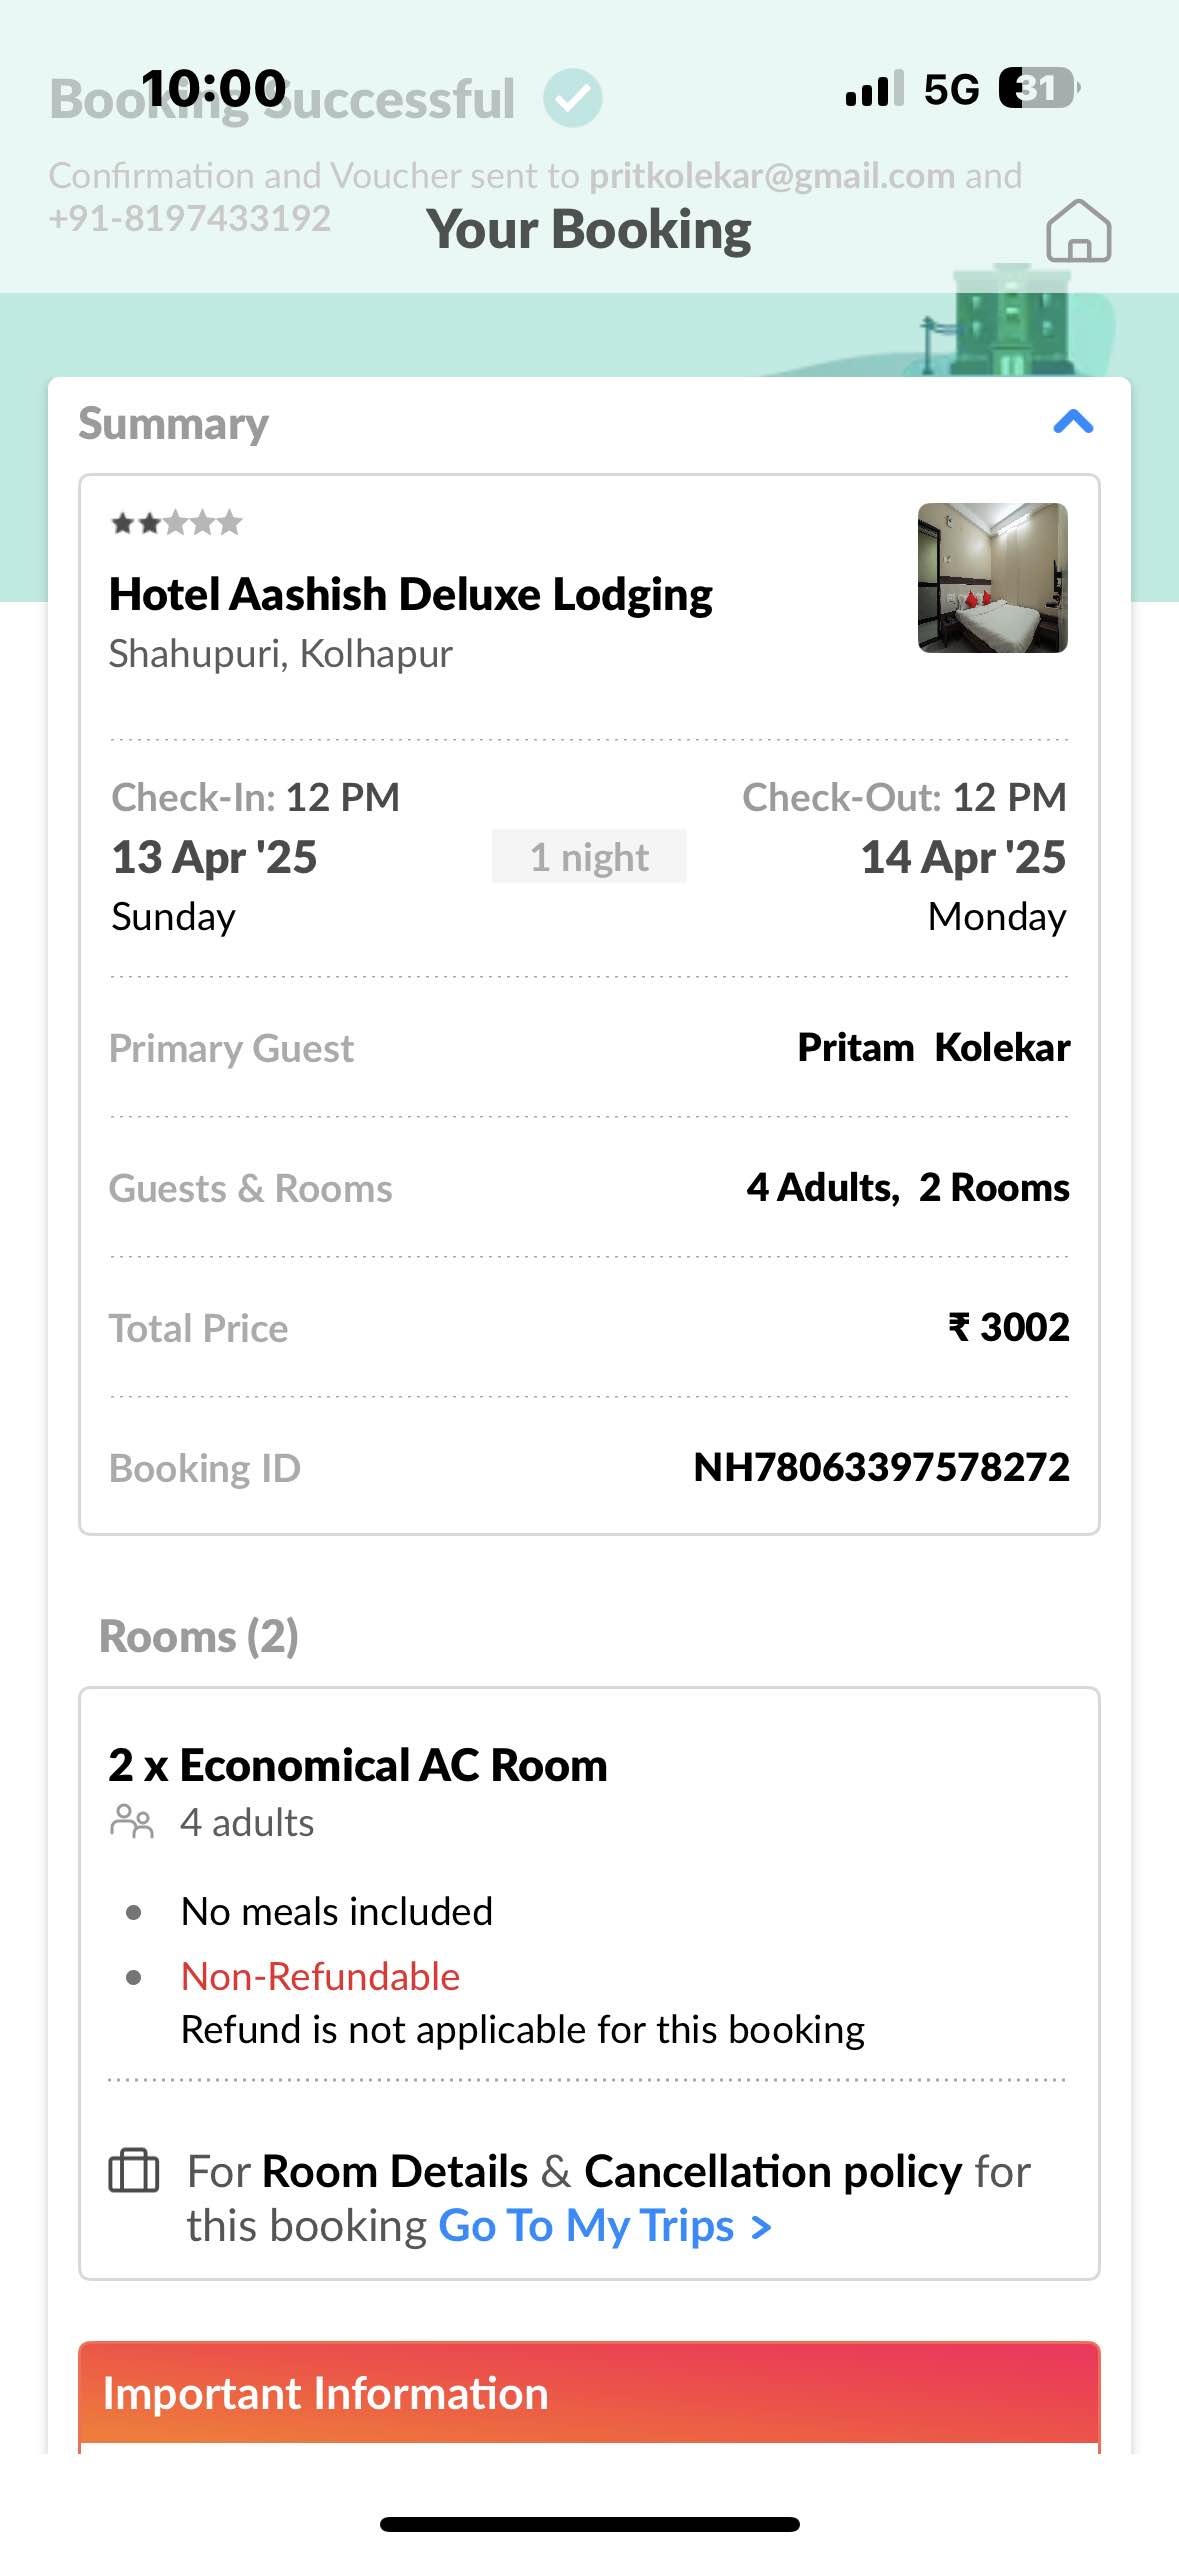Select the Booking ID number
Image resolution: width=1179 pixels, height=2556 pixels.
(x=881, y=1467)
